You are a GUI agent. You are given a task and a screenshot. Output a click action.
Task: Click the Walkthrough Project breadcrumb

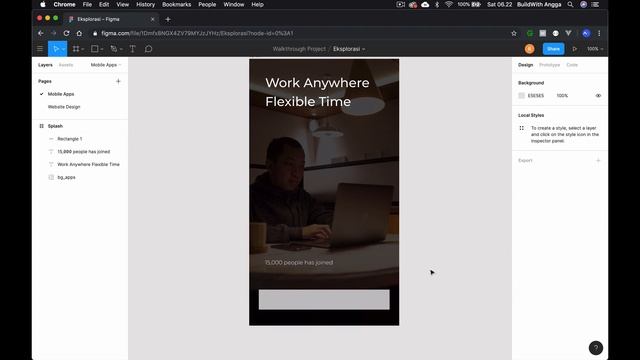click(299, 49)
